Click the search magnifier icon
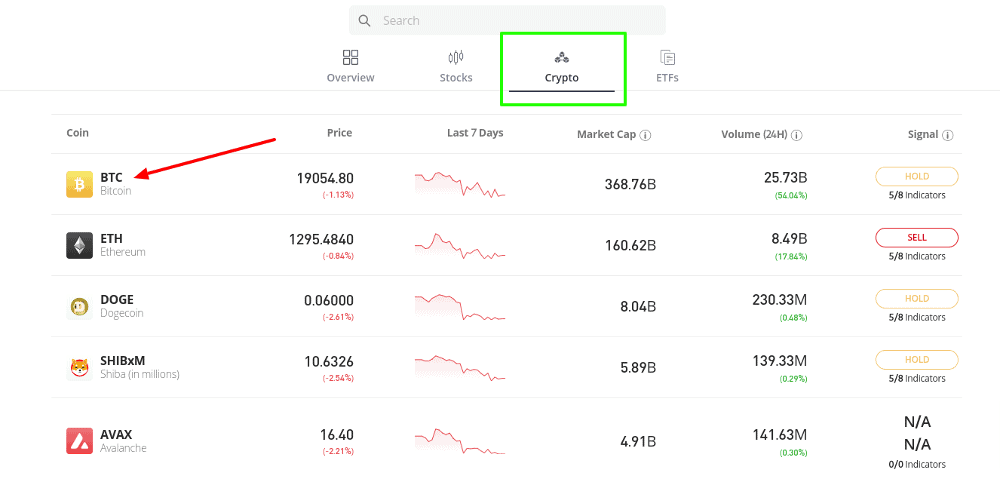This screenshot has height=482, width=1000. click(x=365, y=20)
